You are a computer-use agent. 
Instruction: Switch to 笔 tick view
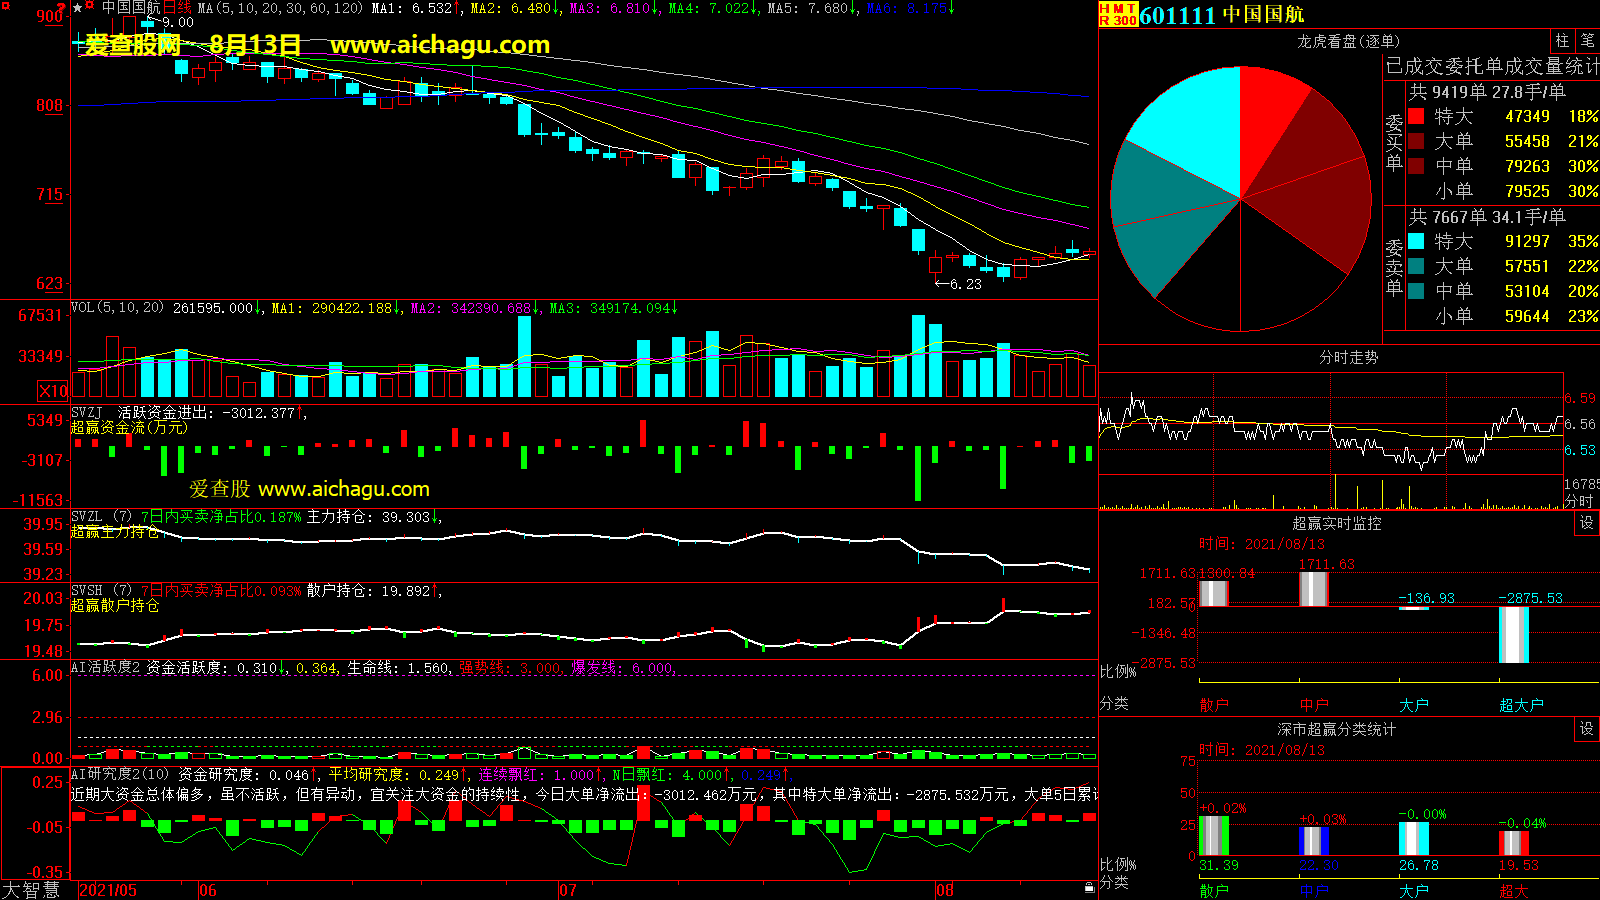coord(1587,41)
